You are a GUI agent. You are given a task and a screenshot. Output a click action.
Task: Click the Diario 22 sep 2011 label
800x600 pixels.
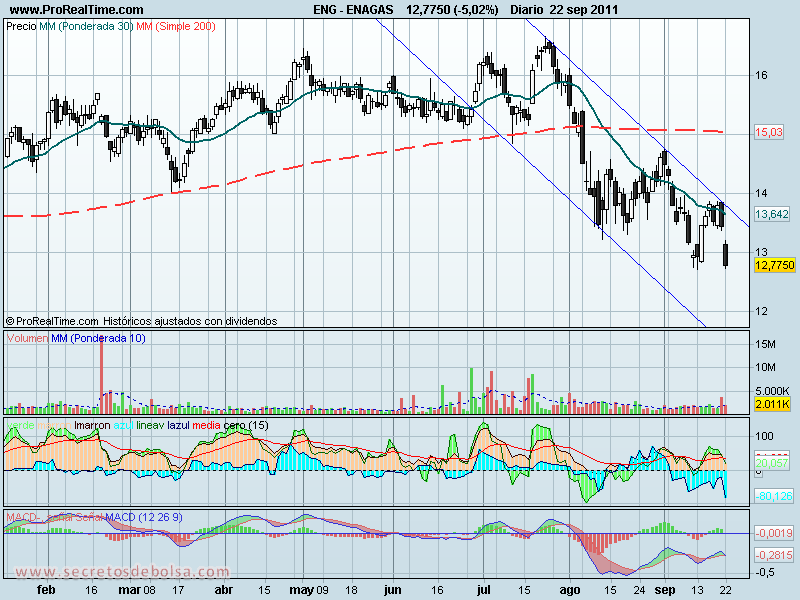pyautogui.click(x=564, y=10)
